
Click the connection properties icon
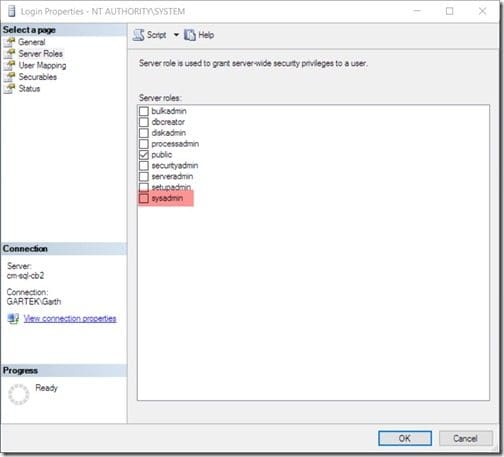tap(13, 319)
